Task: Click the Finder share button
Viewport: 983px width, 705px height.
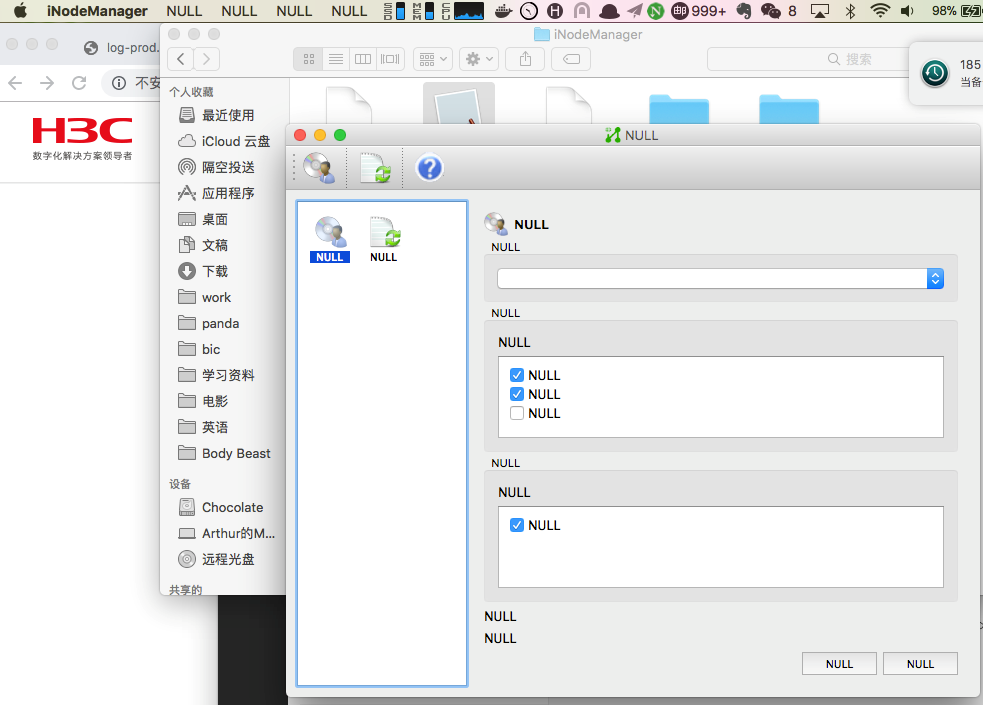Action: point(525,59)
